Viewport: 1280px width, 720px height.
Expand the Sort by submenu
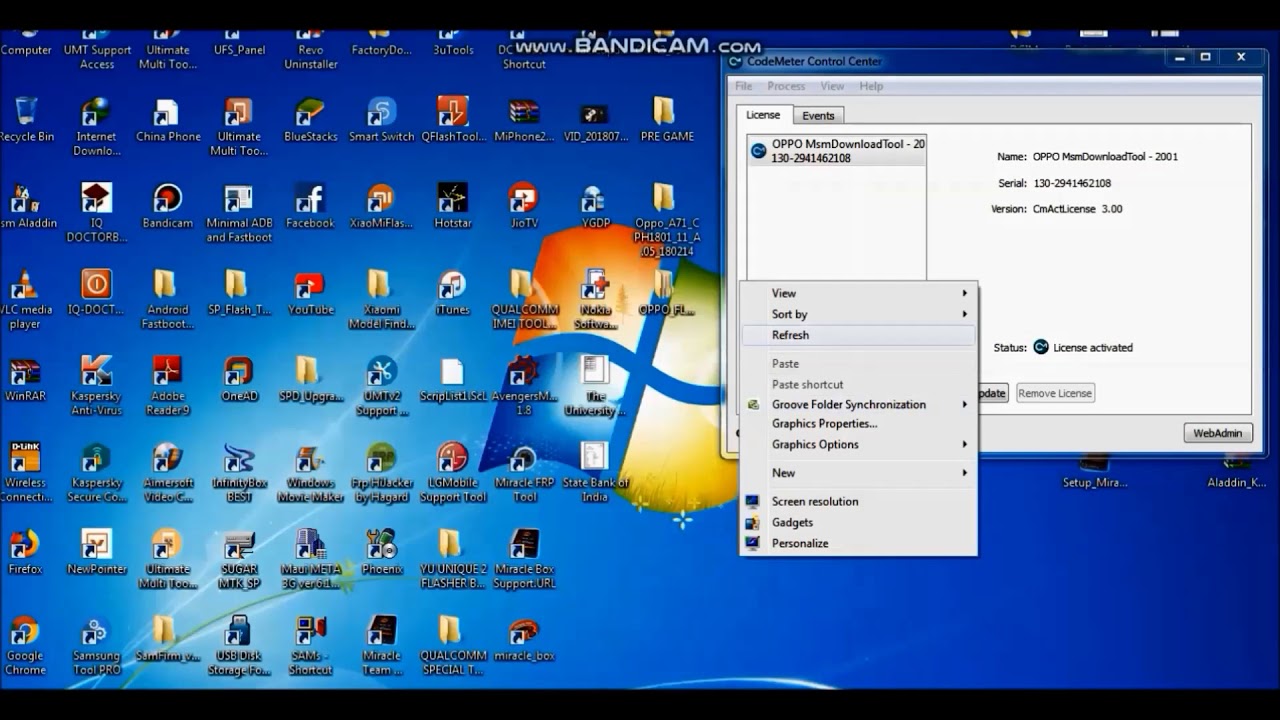click(857, 314)
